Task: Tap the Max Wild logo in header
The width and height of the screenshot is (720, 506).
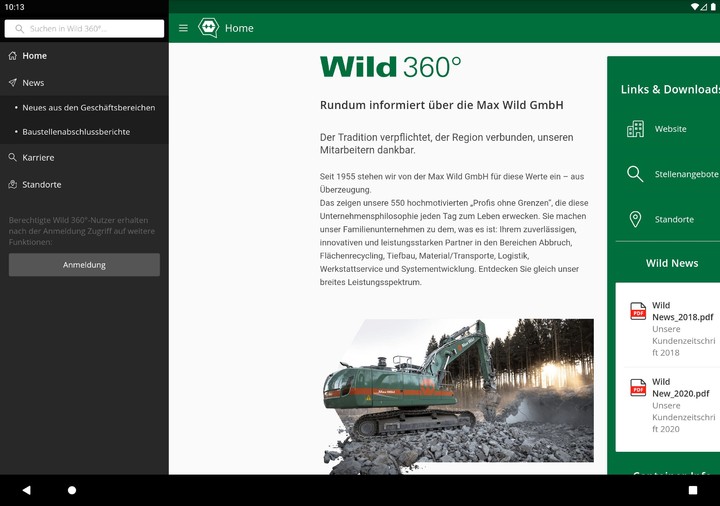Action: (208, 28)
